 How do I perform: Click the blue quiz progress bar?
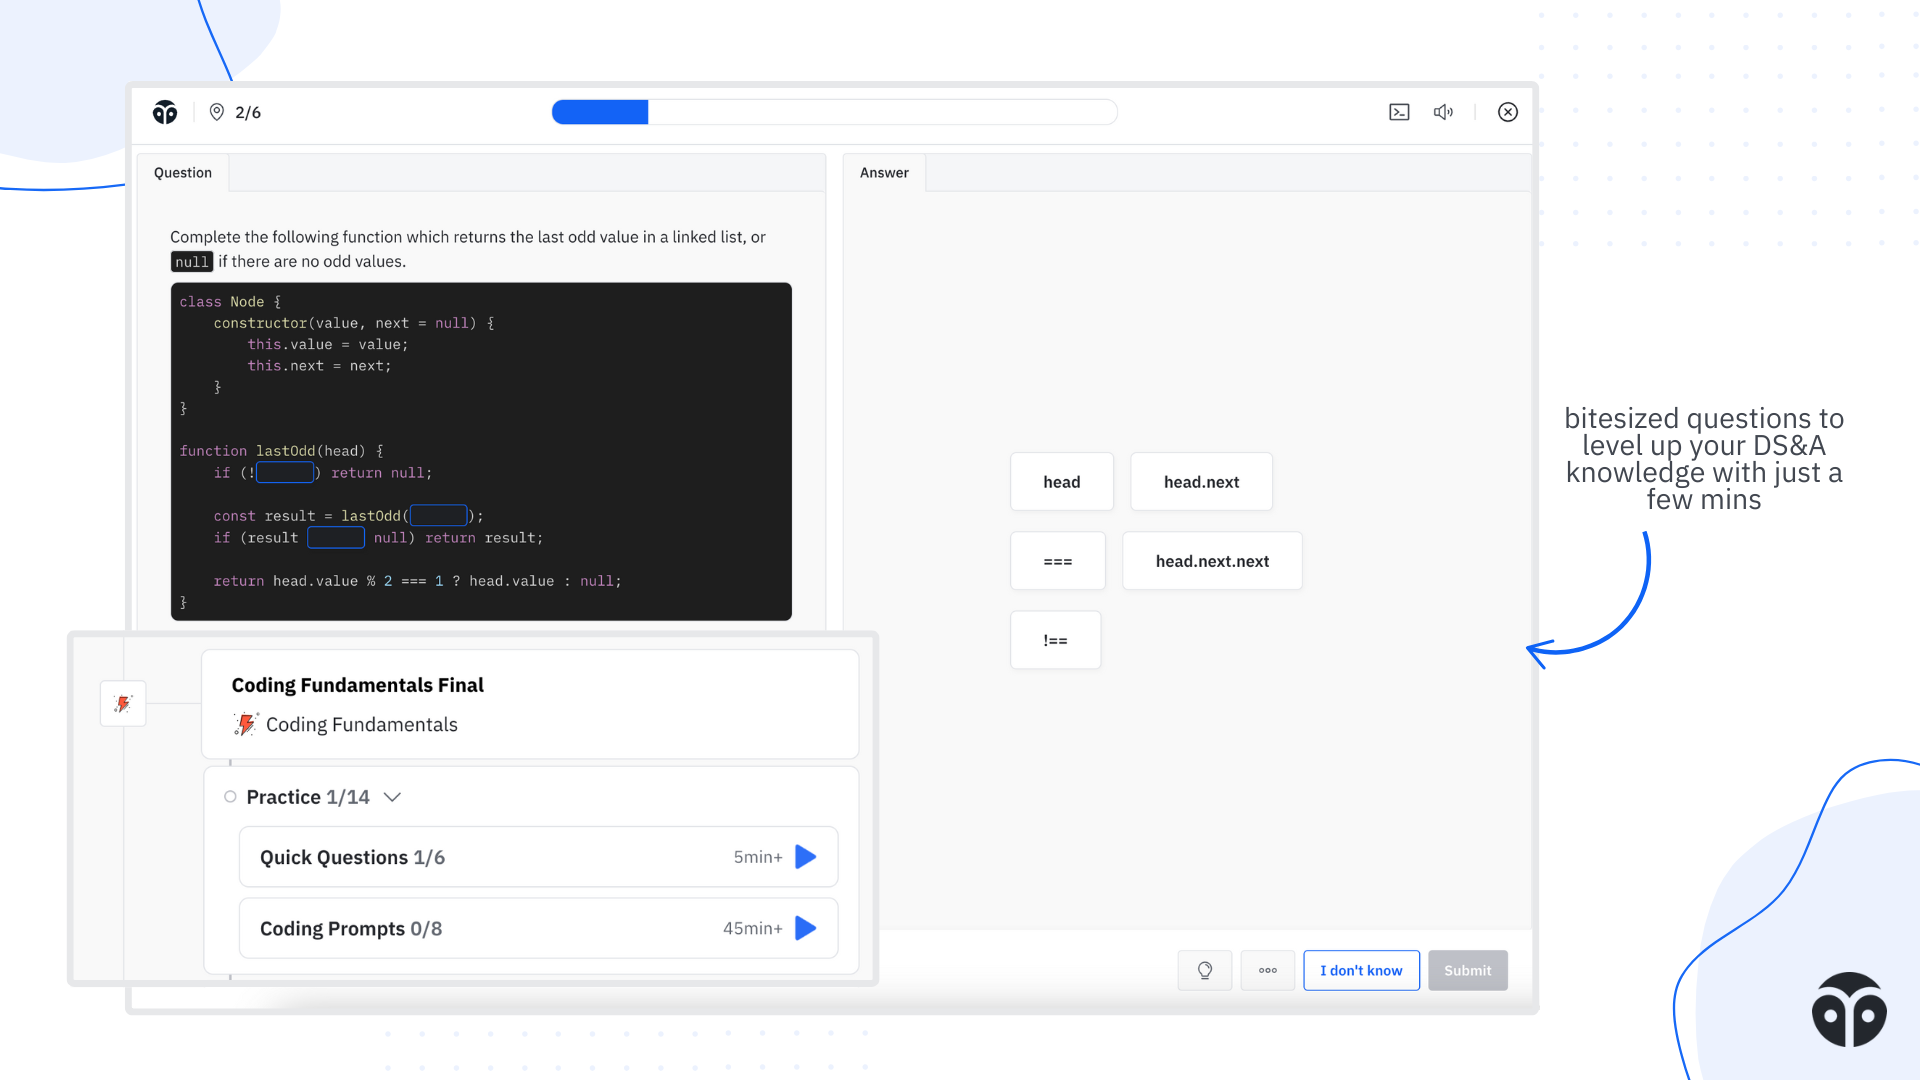600,112
